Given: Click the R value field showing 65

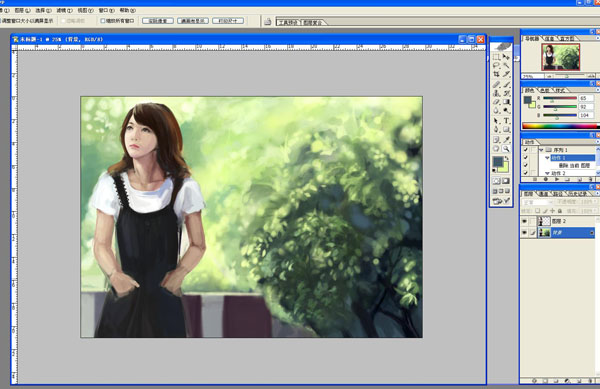Looking at the screenshot, I should pos(586,98).
